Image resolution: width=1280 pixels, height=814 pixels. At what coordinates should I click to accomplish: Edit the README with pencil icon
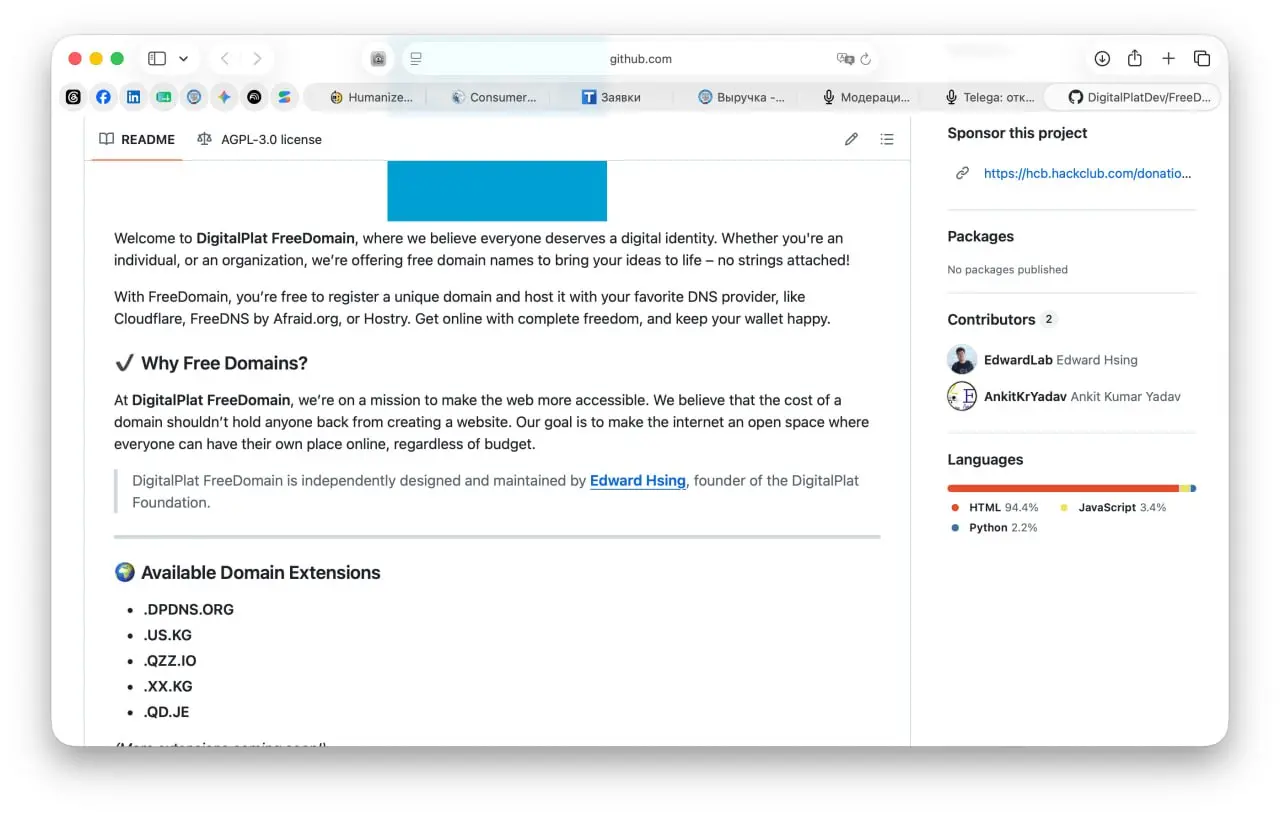[851, 140]
